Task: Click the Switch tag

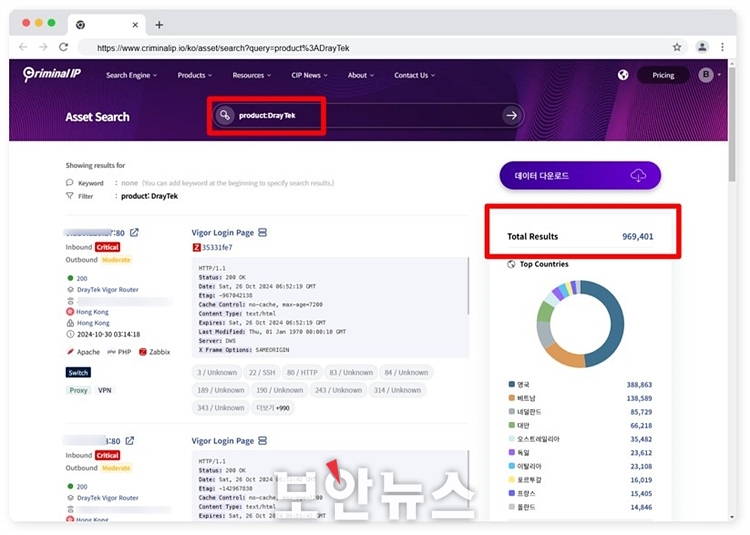Action: (x=78, y=372)
